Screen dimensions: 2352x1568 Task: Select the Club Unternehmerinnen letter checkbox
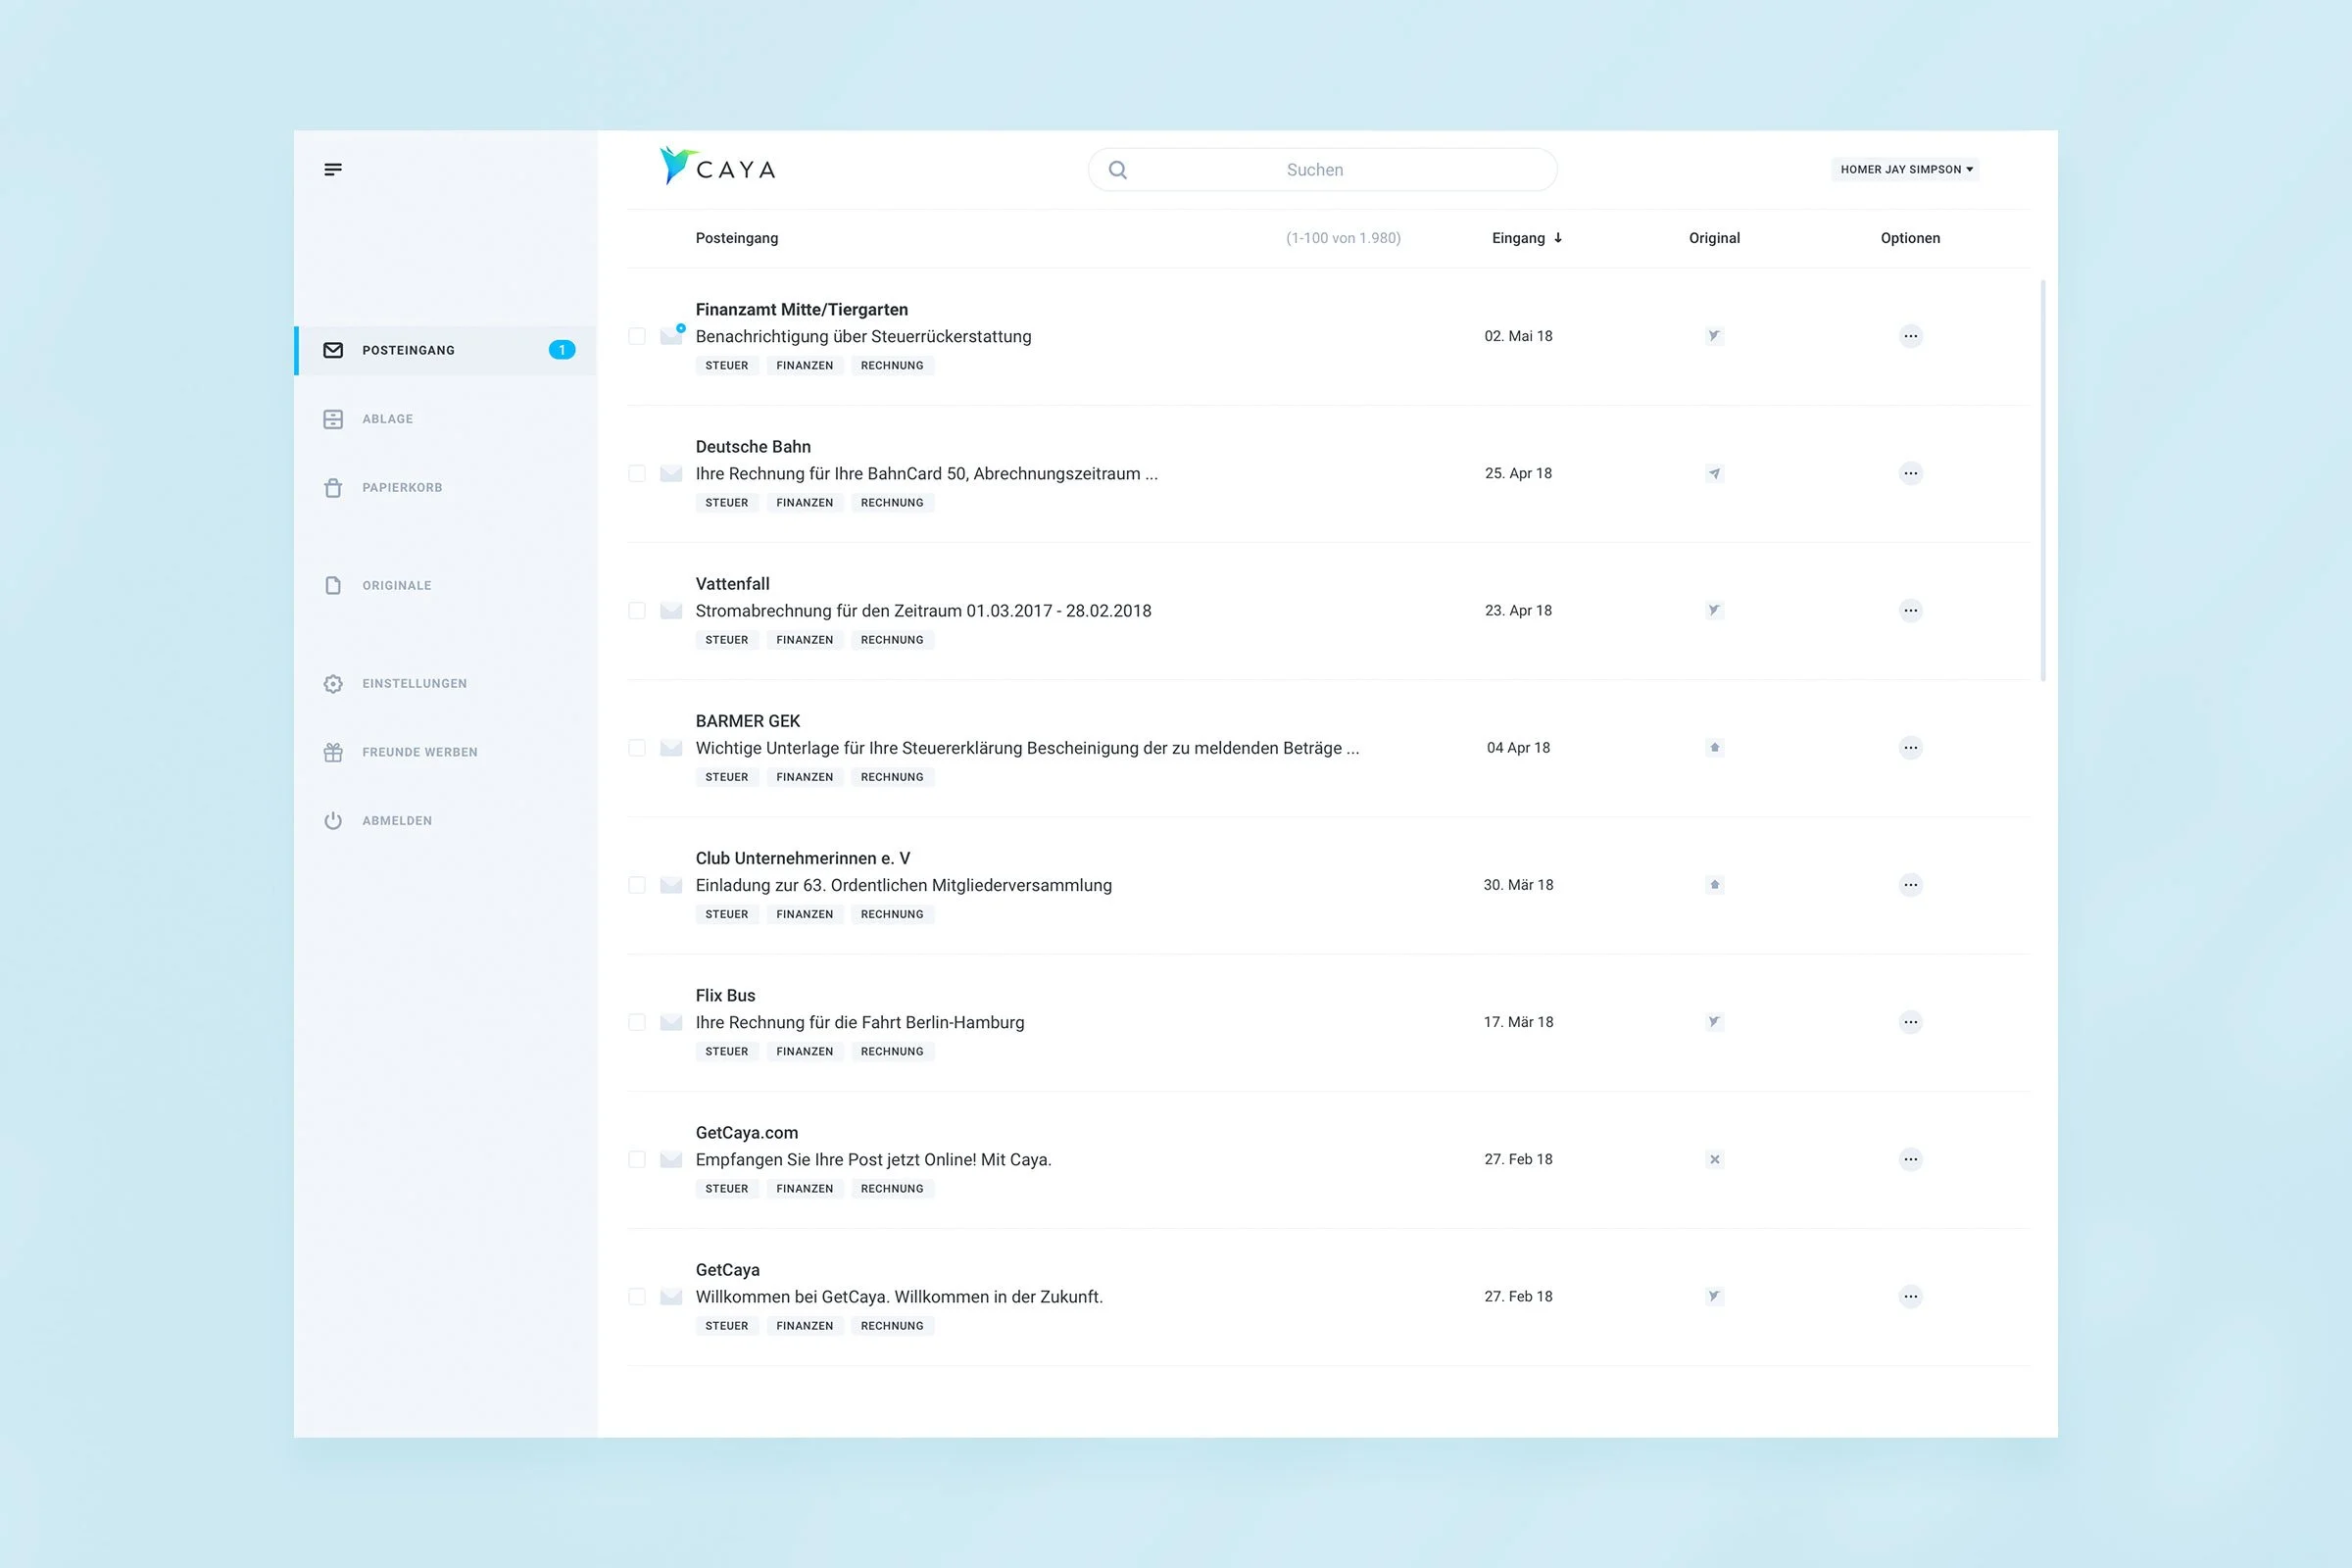[637, 885]
